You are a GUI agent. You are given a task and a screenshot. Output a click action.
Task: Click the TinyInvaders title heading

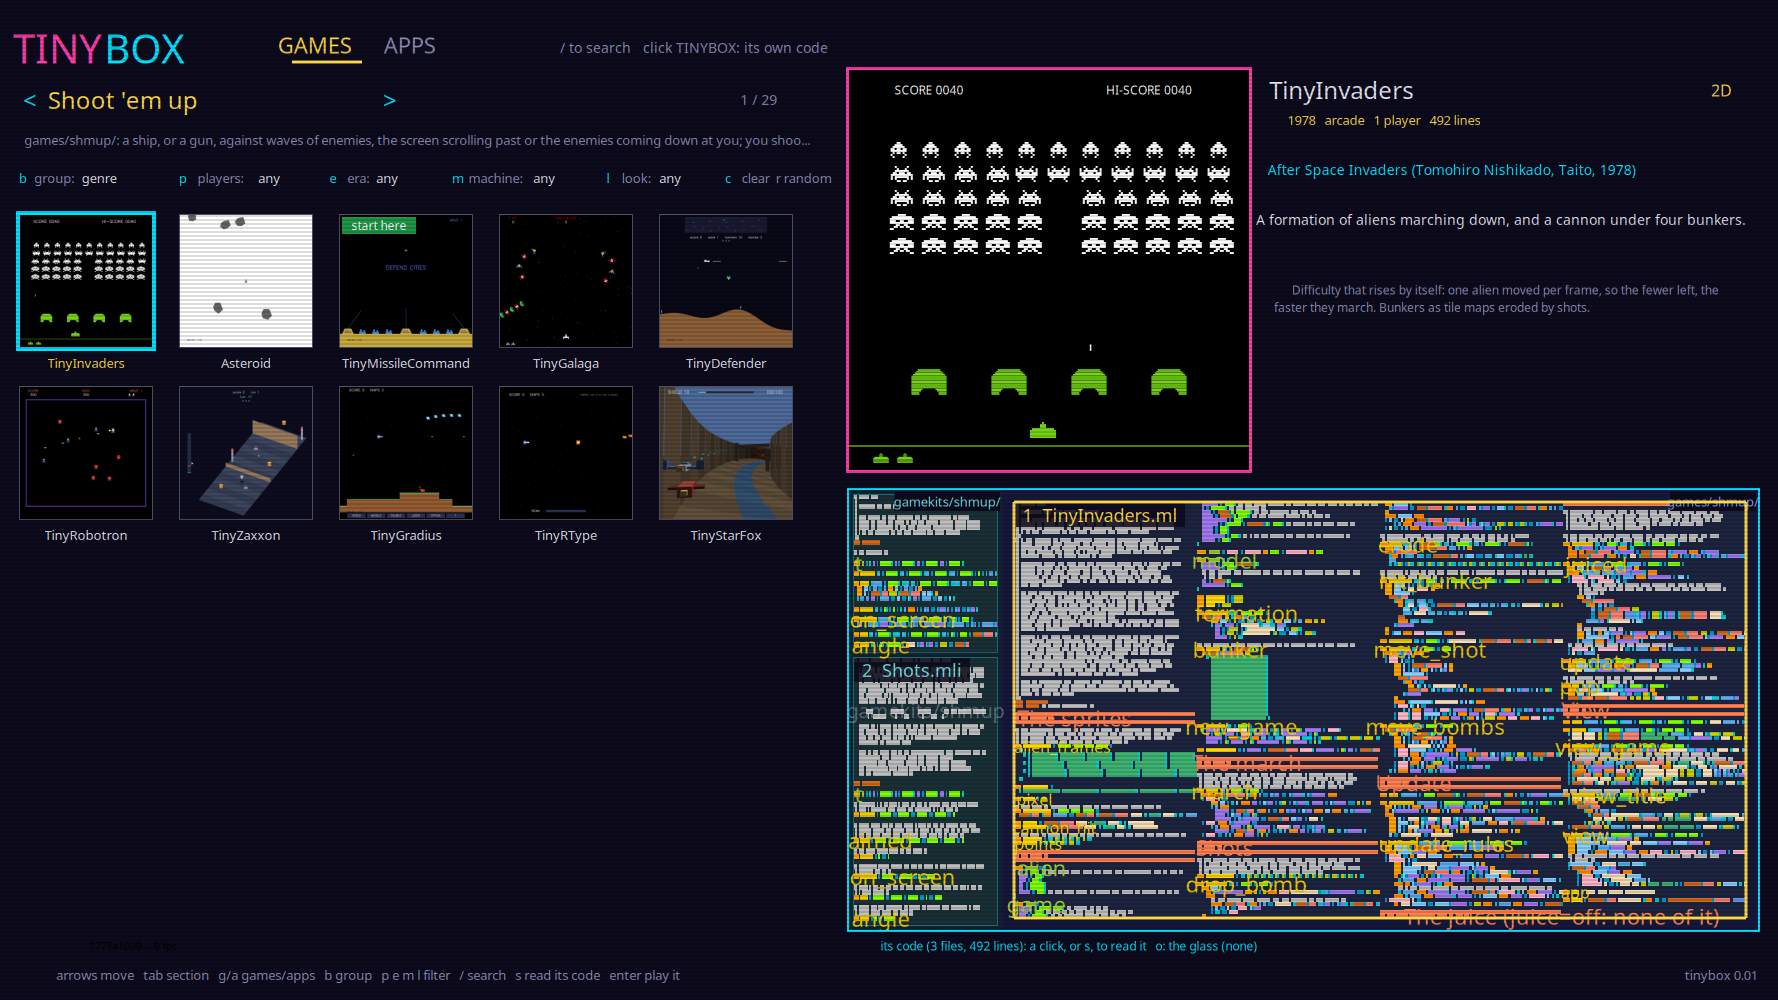(x=1341, y=91)
